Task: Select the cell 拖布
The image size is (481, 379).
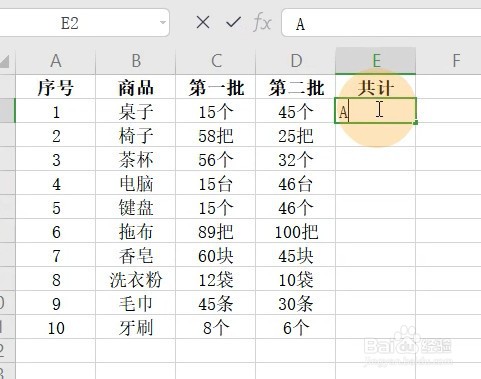Action: pyautogui.click(x=136, y=231)
